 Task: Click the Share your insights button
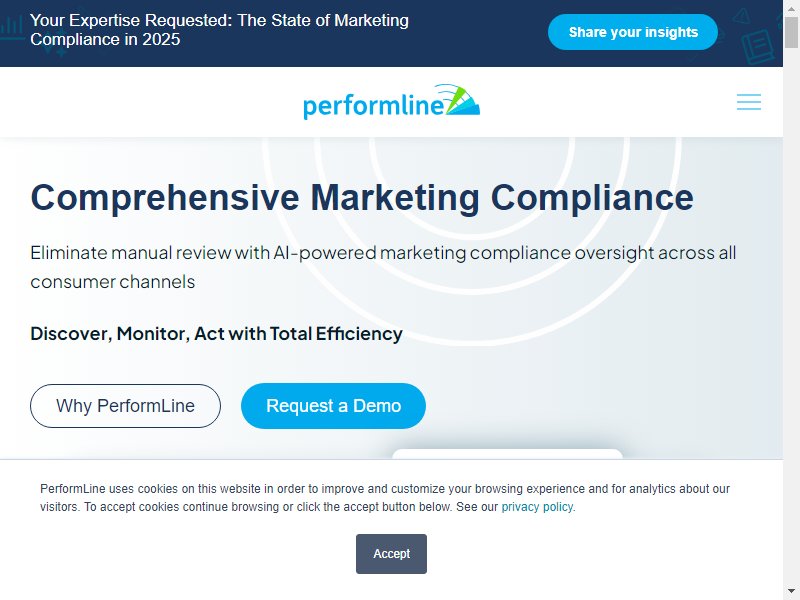pyautogui.click(x=633, y=32)
